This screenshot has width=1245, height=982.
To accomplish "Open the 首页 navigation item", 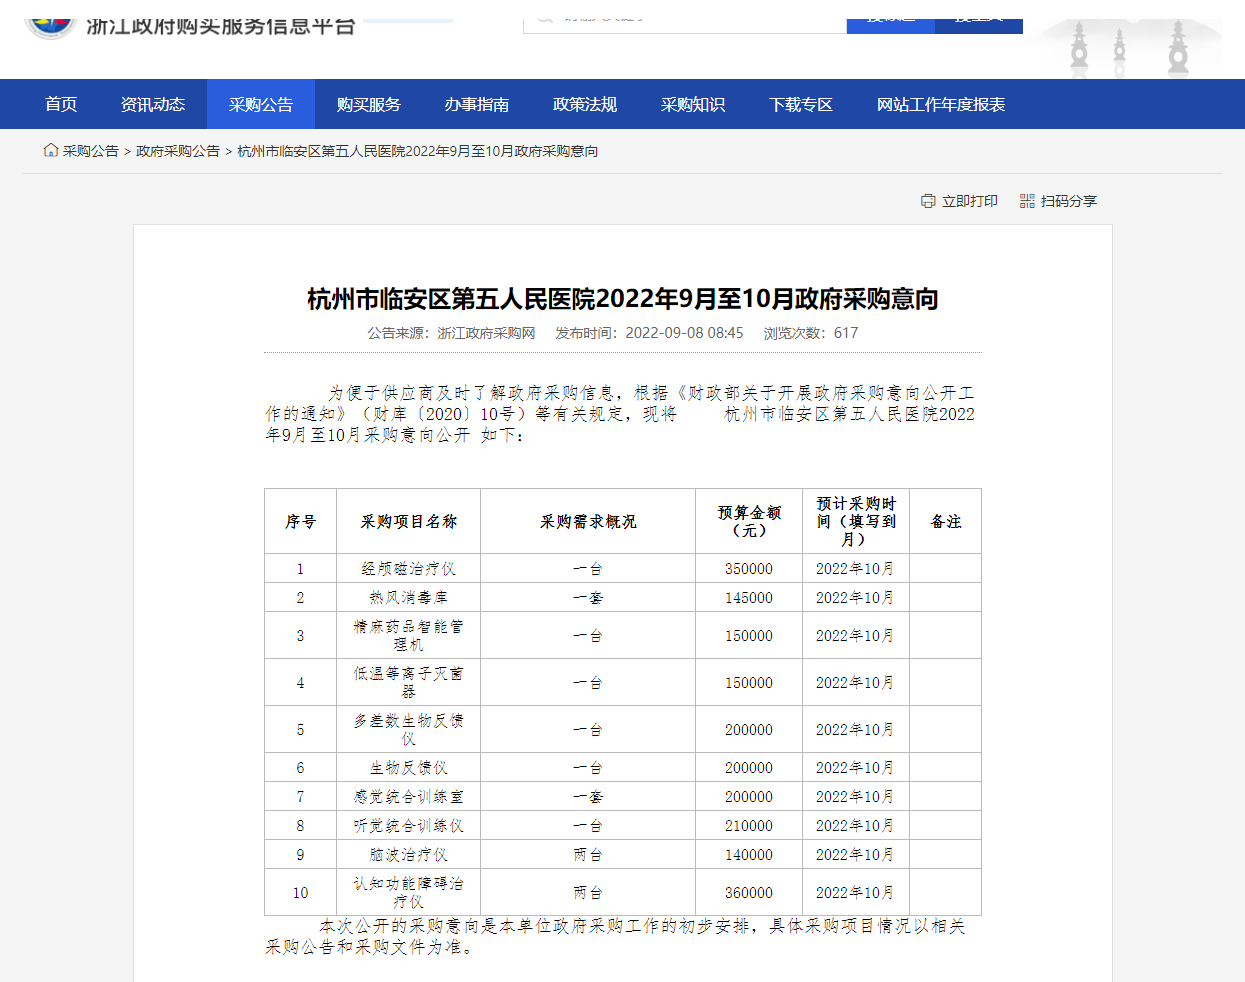I will 61,104.
